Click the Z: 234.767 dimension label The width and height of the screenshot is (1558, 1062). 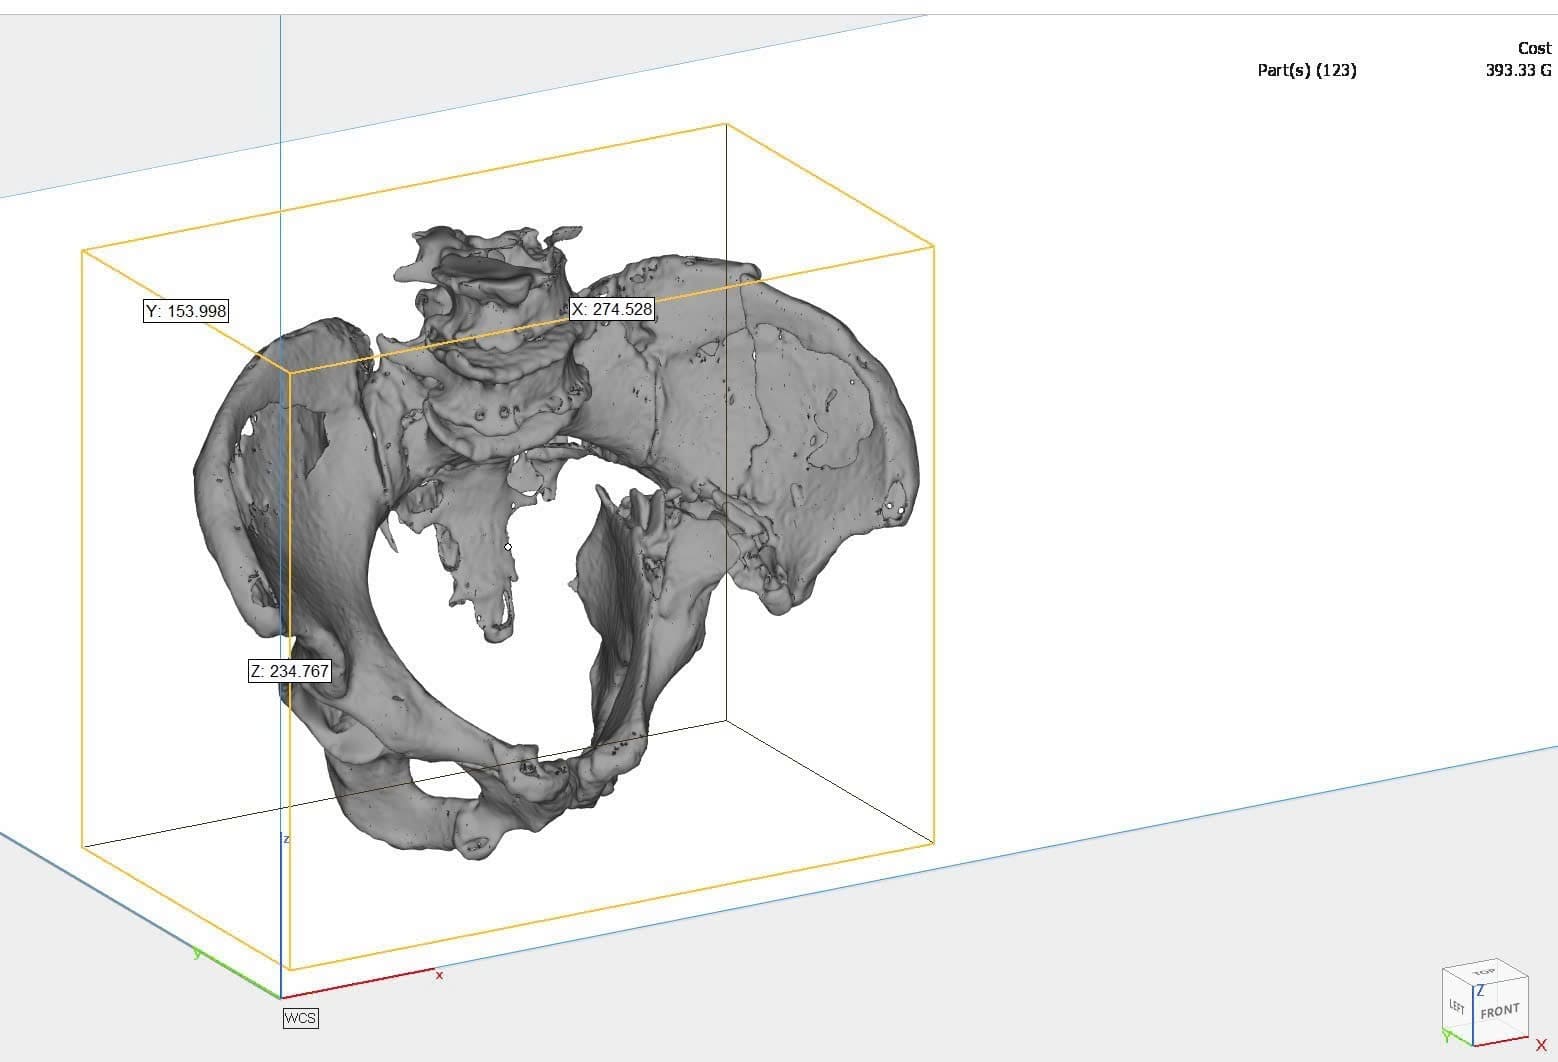coord(289,671)
